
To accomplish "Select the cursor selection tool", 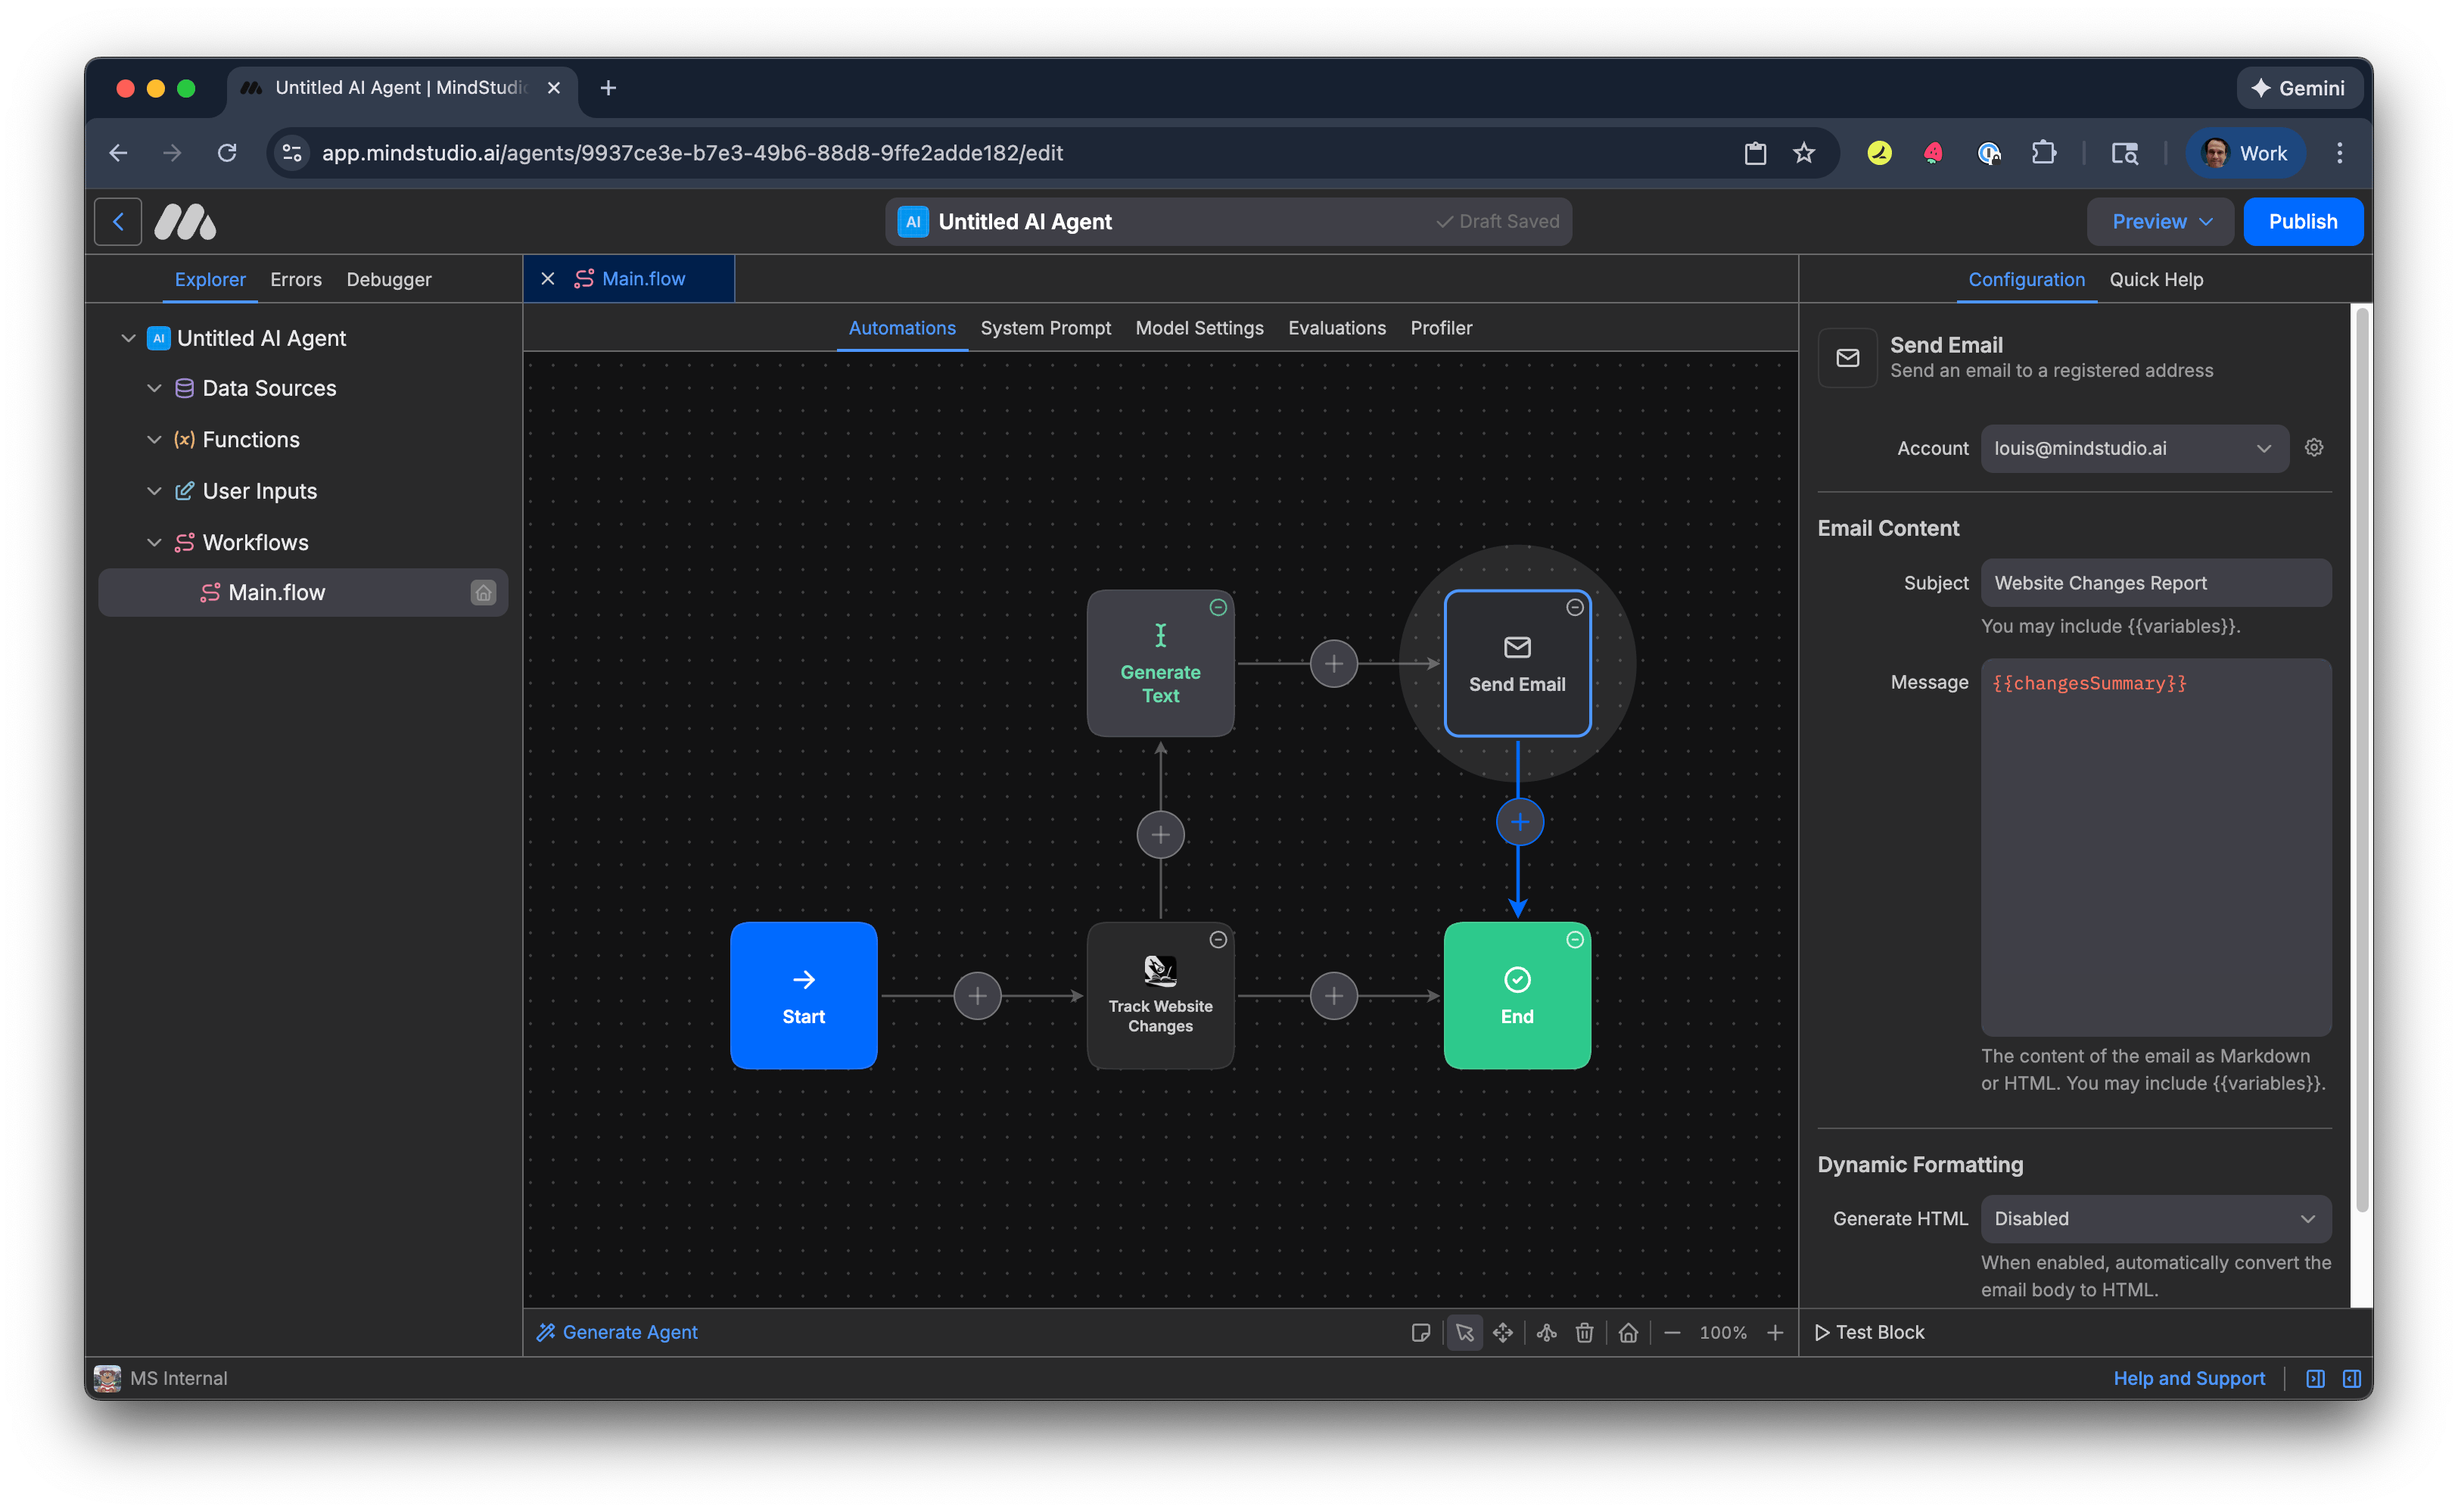I will pyautogui.click(x=1464, y=1332).
